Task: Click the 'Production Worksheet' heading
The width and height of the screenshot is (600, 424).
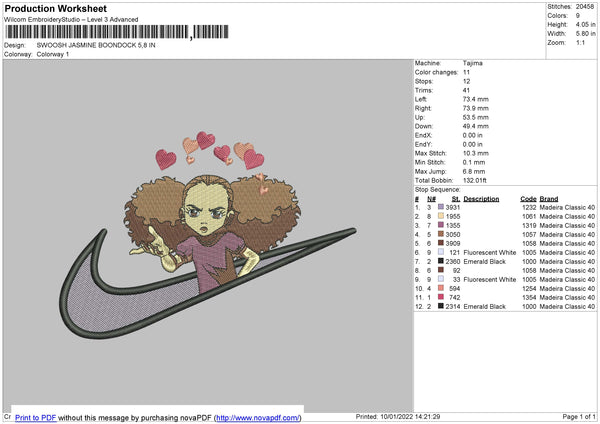Action: tap(55, 8)
